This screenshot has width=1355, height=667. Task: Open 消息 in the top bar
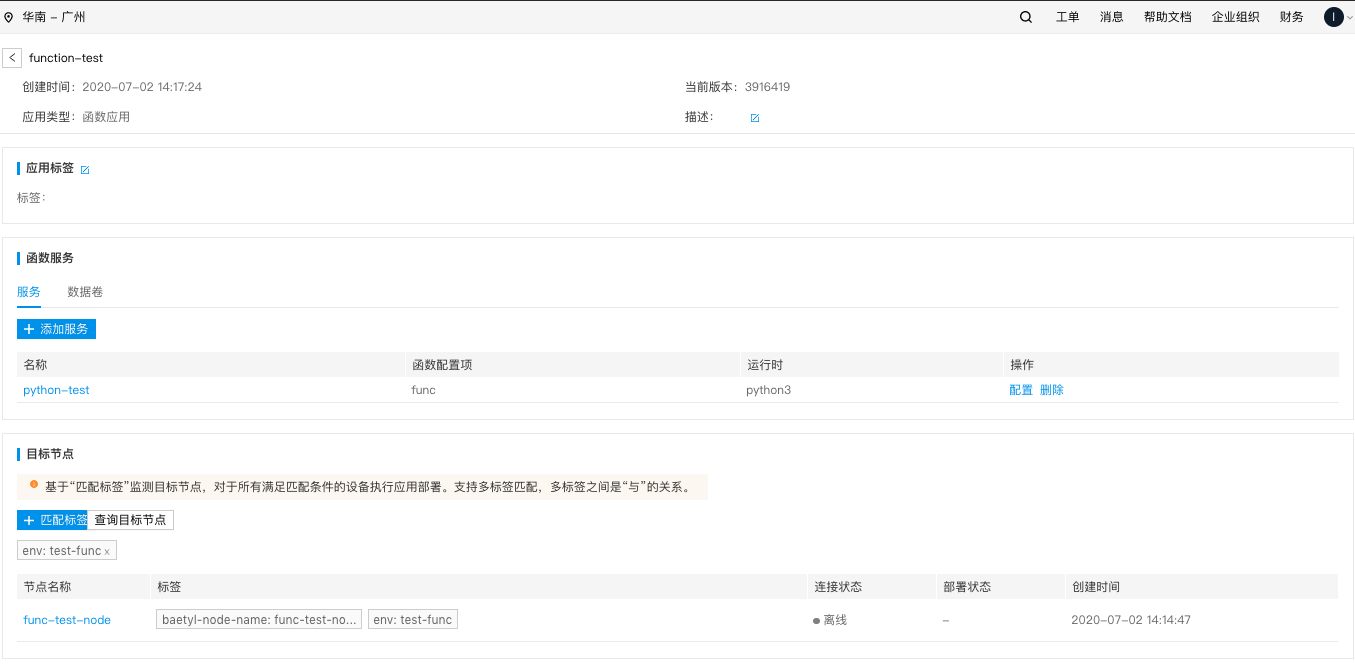click(x=1112, y=17)
